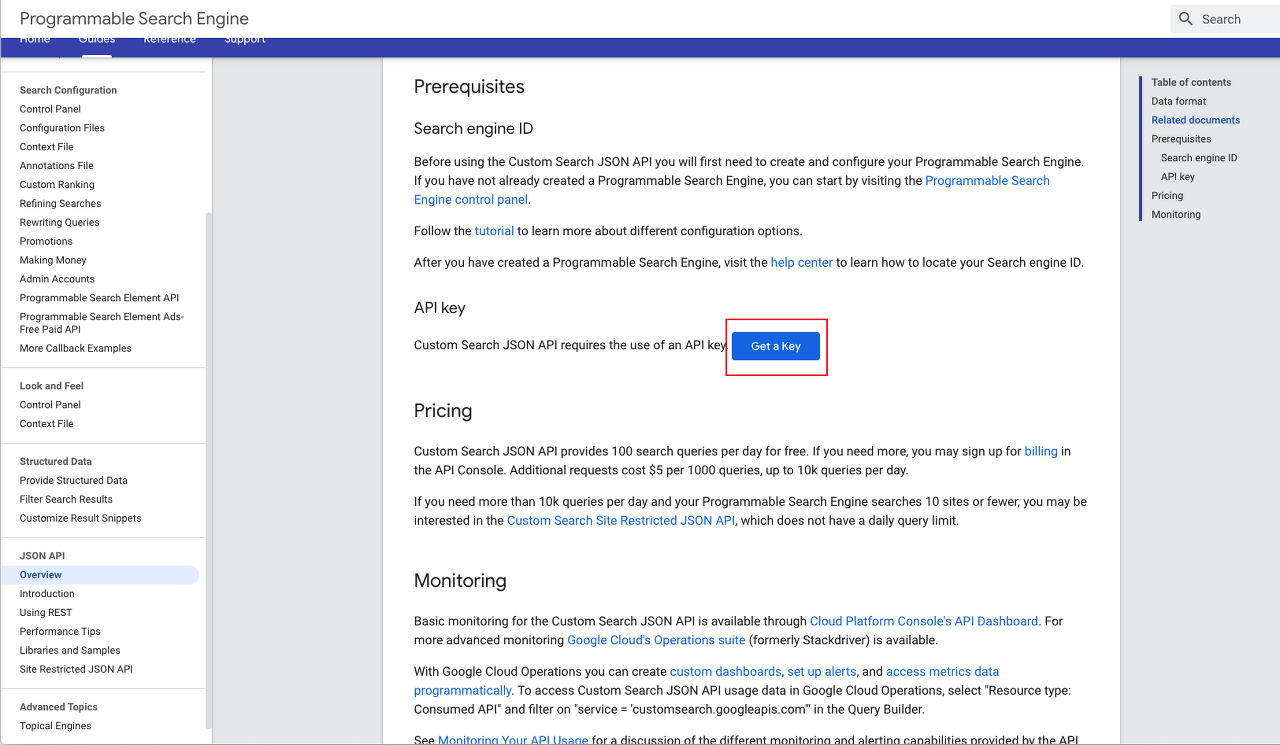Open Performance Tips in sidebar
Screen dimensions: 1280x745
60,632
